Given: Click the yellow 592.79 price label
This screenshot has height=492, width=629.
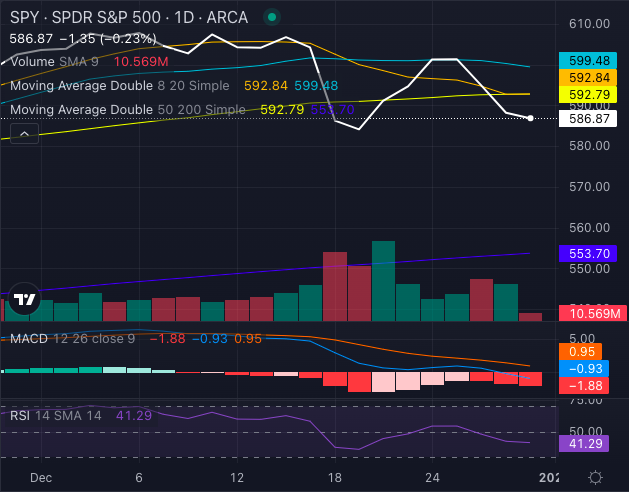Looking at the screenshot, I should (592, 96).
